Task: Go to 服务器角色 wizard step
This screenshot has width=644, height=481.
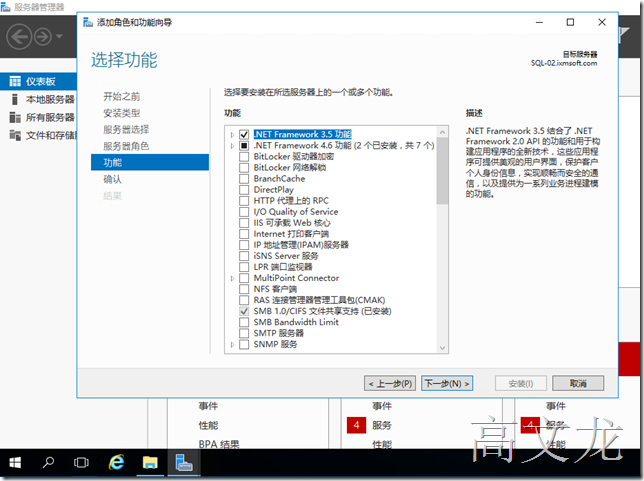Action: click(x=126, y=146)
